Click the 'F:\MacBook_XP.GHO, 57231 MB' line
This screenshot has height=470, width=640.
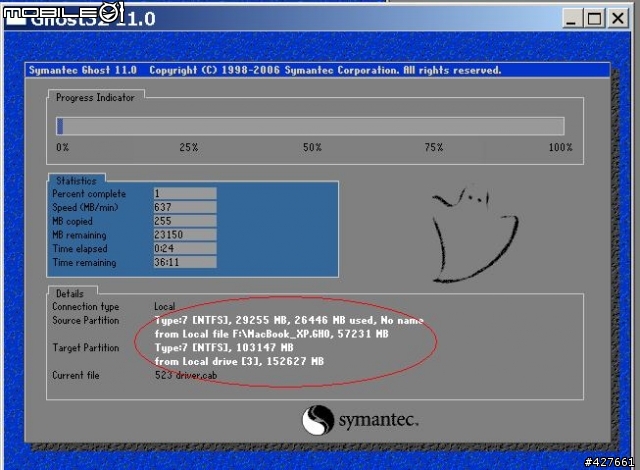tap(271, 334)
